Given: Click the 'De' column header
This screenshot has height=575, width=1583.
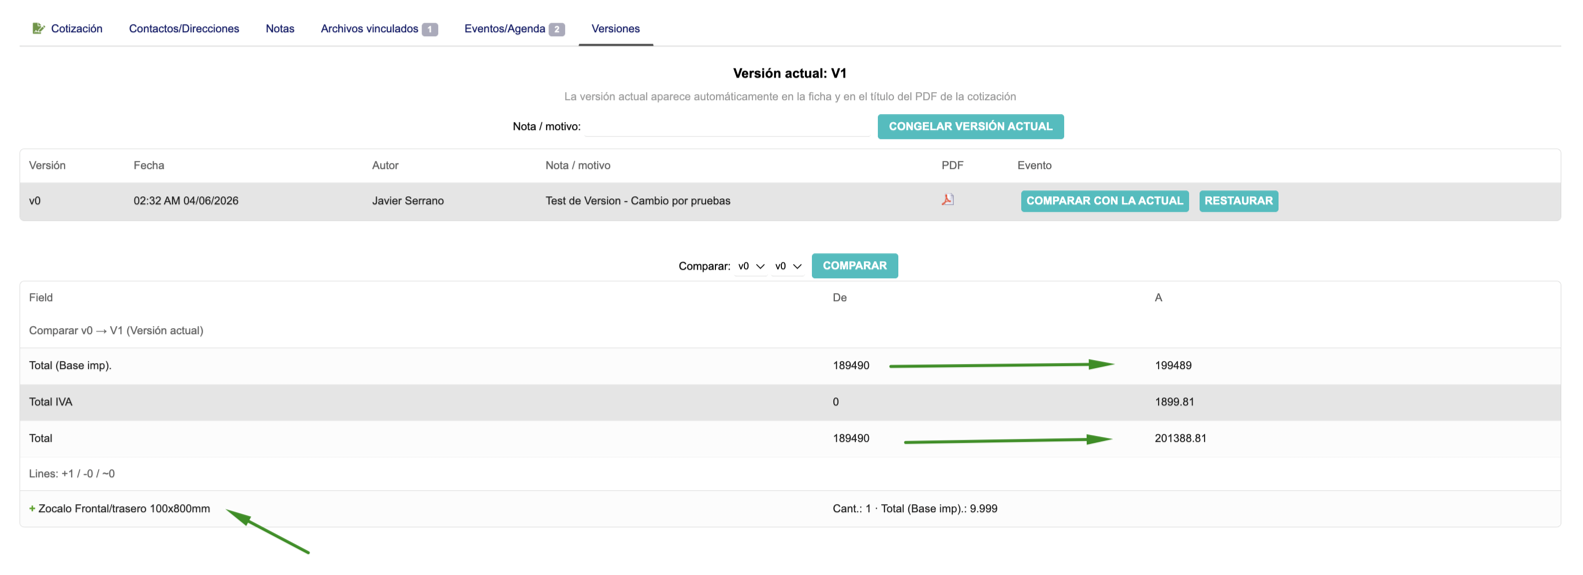Looking at the screenshot, I should pyautogui.click(x=840, y=297).
